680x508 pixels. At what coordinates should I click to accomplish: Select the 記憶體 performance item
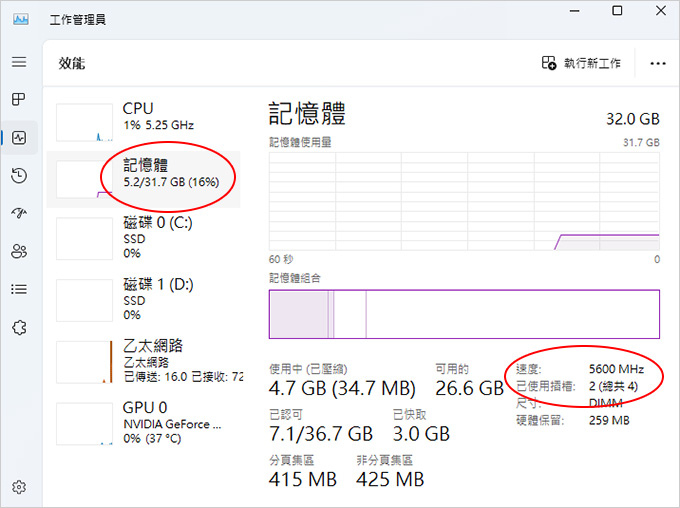[x=143, y=179]
